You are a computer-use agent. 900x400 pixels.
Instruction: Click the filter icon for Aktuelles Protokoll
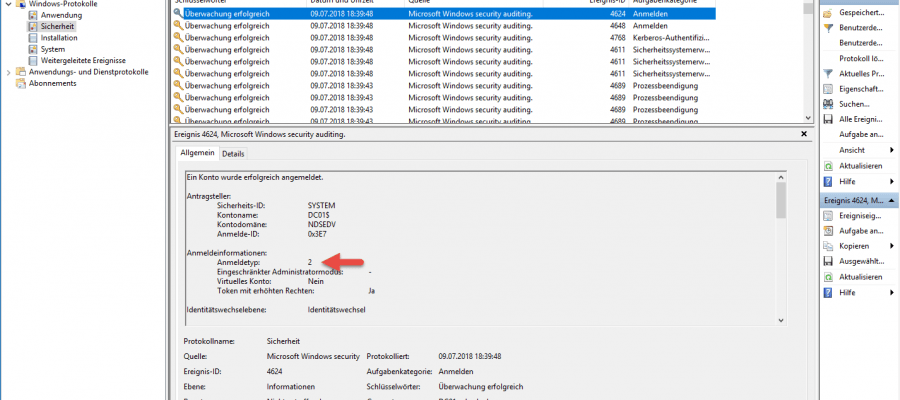pyautogui.click(x=827, y=74)
